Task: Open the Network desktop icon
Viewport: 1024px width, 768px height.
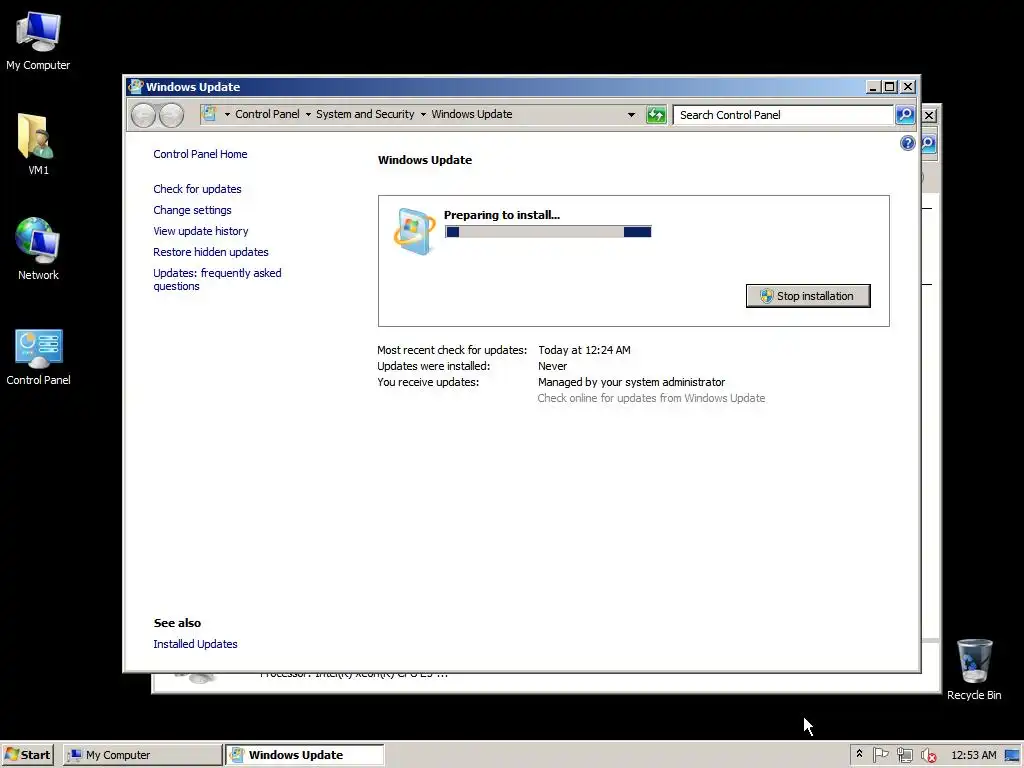Action: (38, 249)
